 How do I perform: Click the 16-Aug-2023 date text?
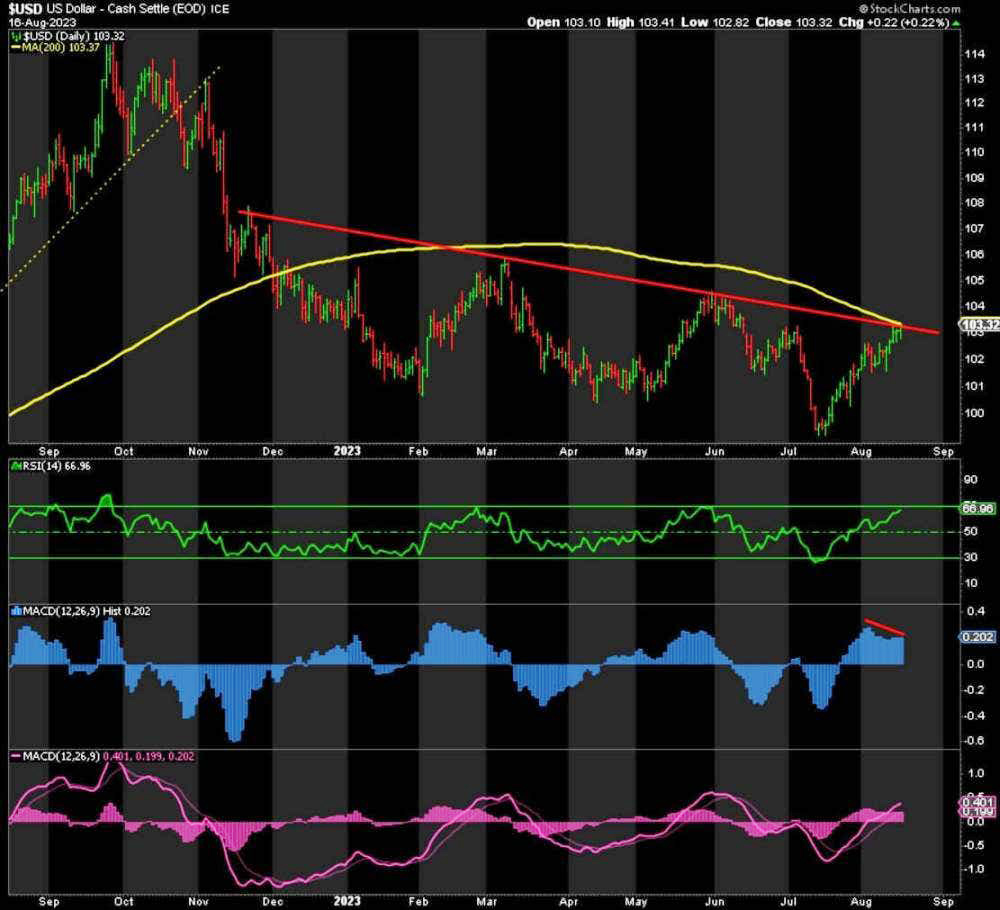tap(35, 21)
